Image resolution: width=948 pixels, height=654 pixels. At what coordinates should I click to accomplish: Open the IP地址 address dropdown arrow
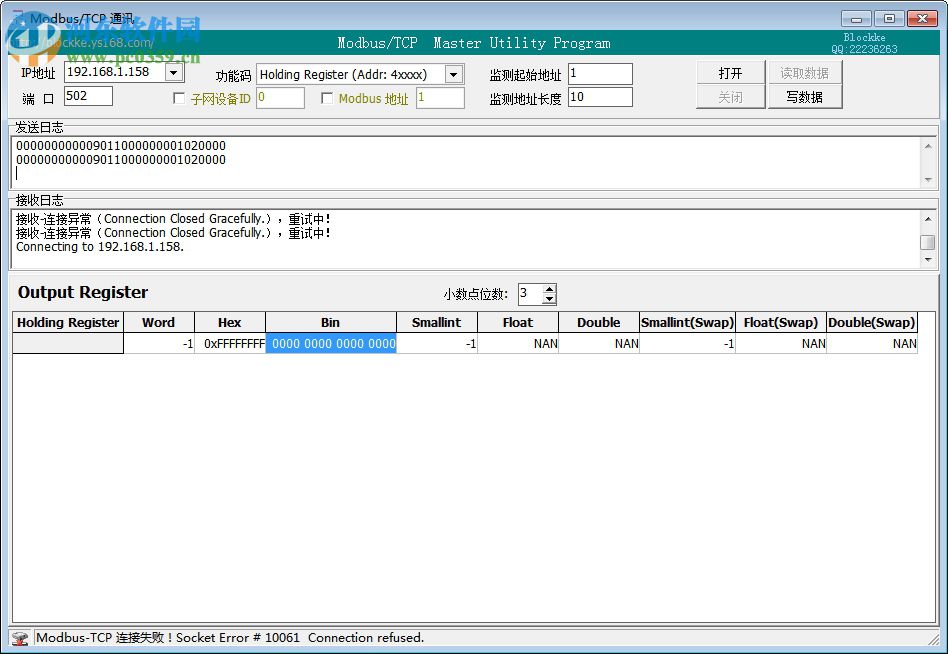[173, 72]
